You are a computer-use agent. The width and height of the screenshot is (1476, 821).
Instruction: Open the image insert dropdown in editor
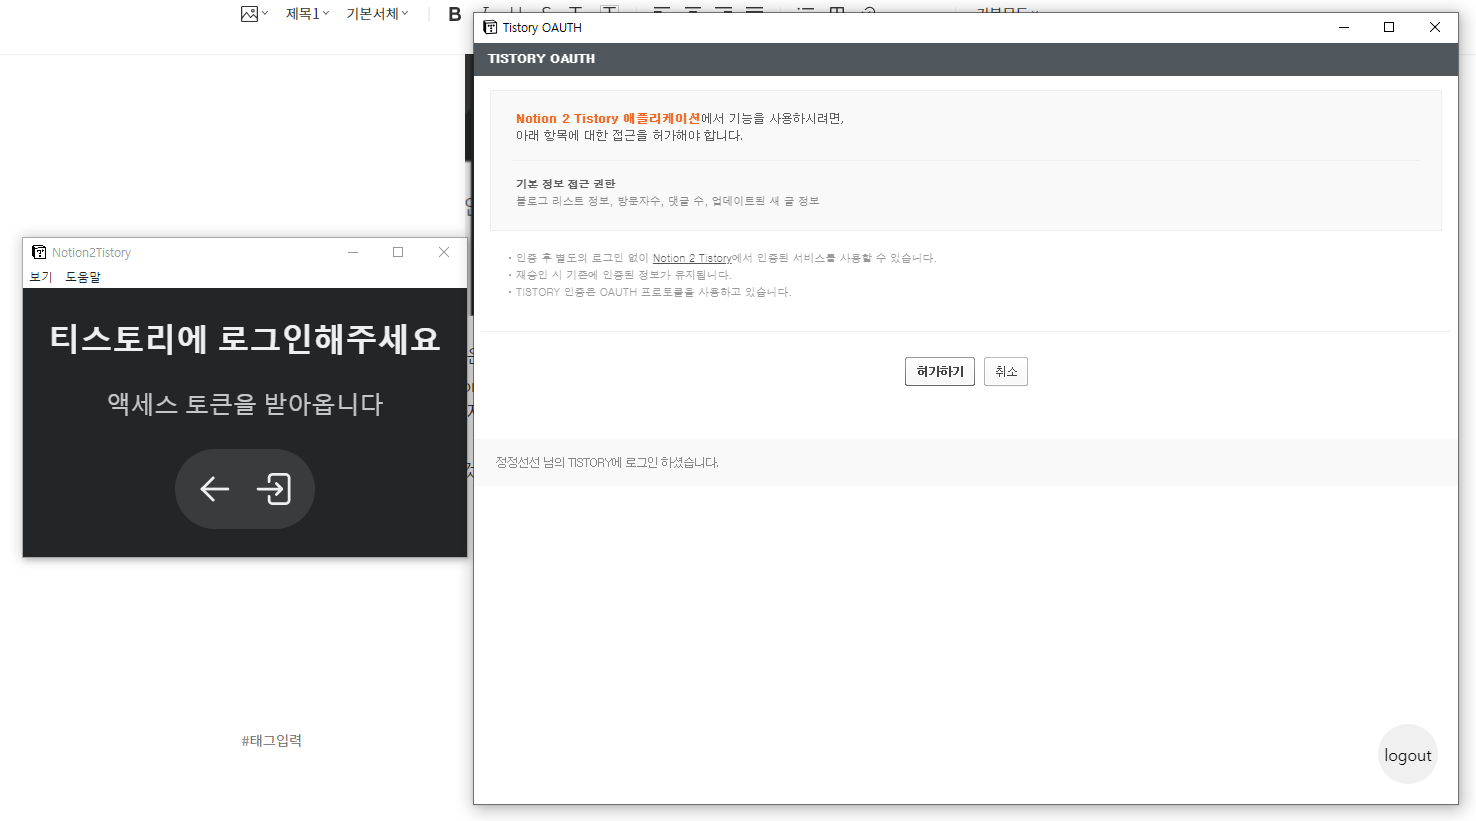(254, 14)
